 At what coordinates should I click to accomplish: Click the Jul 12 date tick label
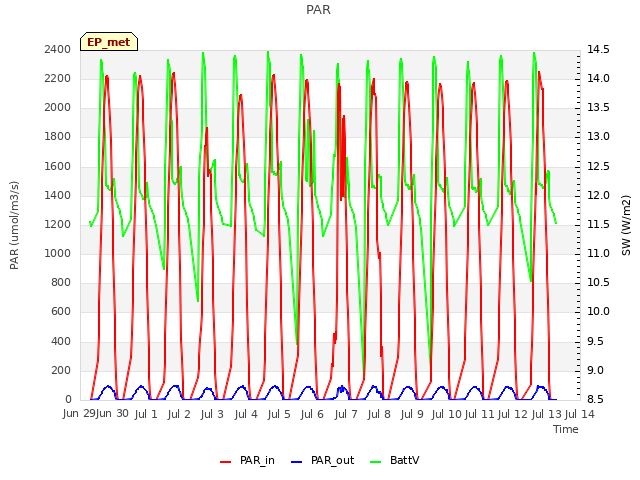click(513, 414)
